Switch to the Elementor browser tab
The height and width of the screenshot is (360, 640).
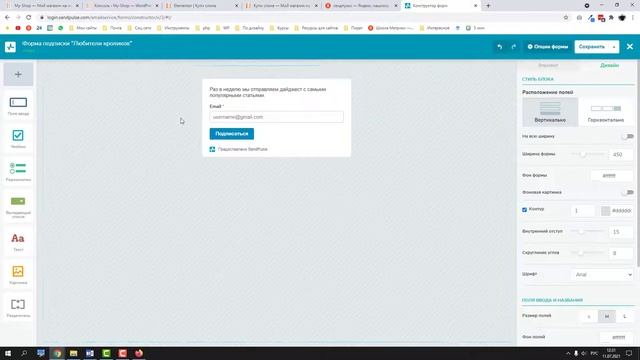pyautogui.click(x=201, y=6)
